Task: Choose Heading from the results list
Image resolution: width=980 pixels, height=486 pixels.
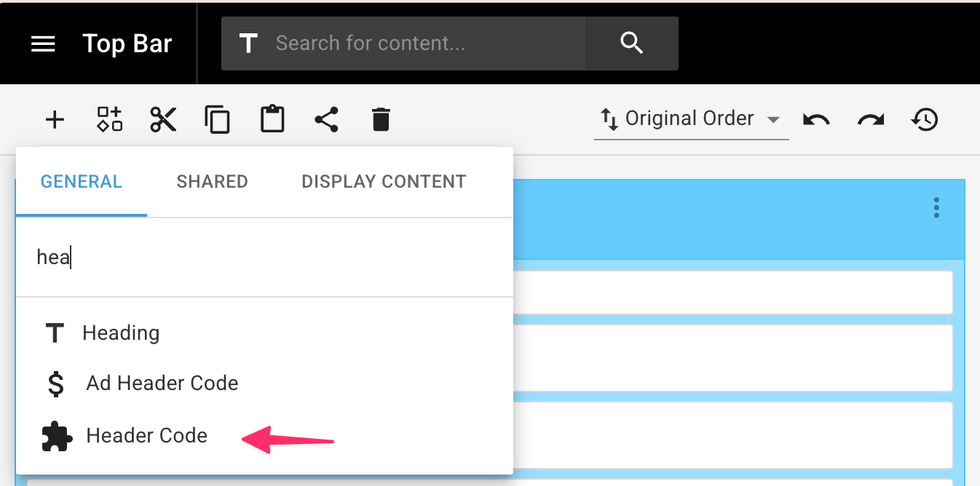Action: [120, 333]
